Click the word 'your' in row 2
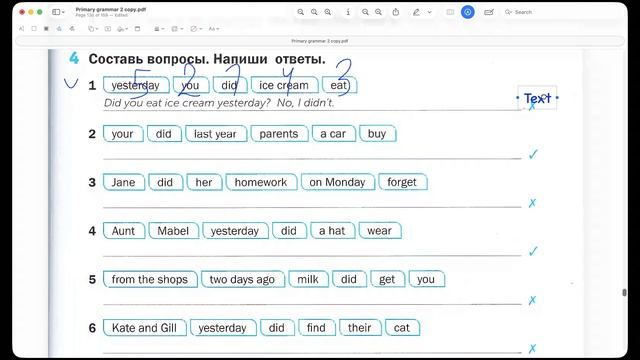 pyautogui.click(x=122, y=133)
